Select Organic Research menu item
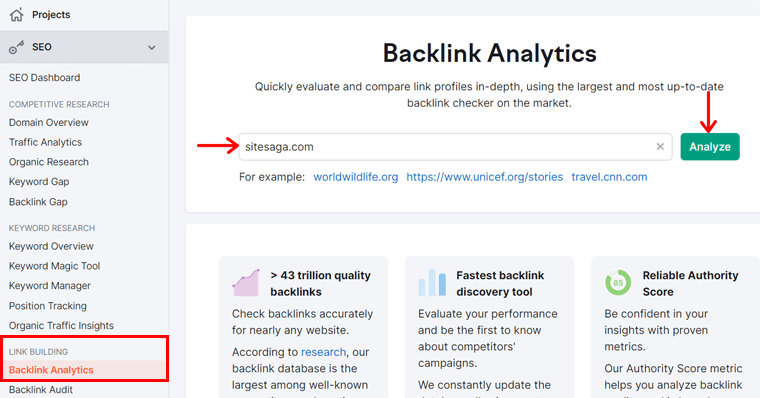Image resolution: width=760 pixels, height=398 pixels. [48, 162]
